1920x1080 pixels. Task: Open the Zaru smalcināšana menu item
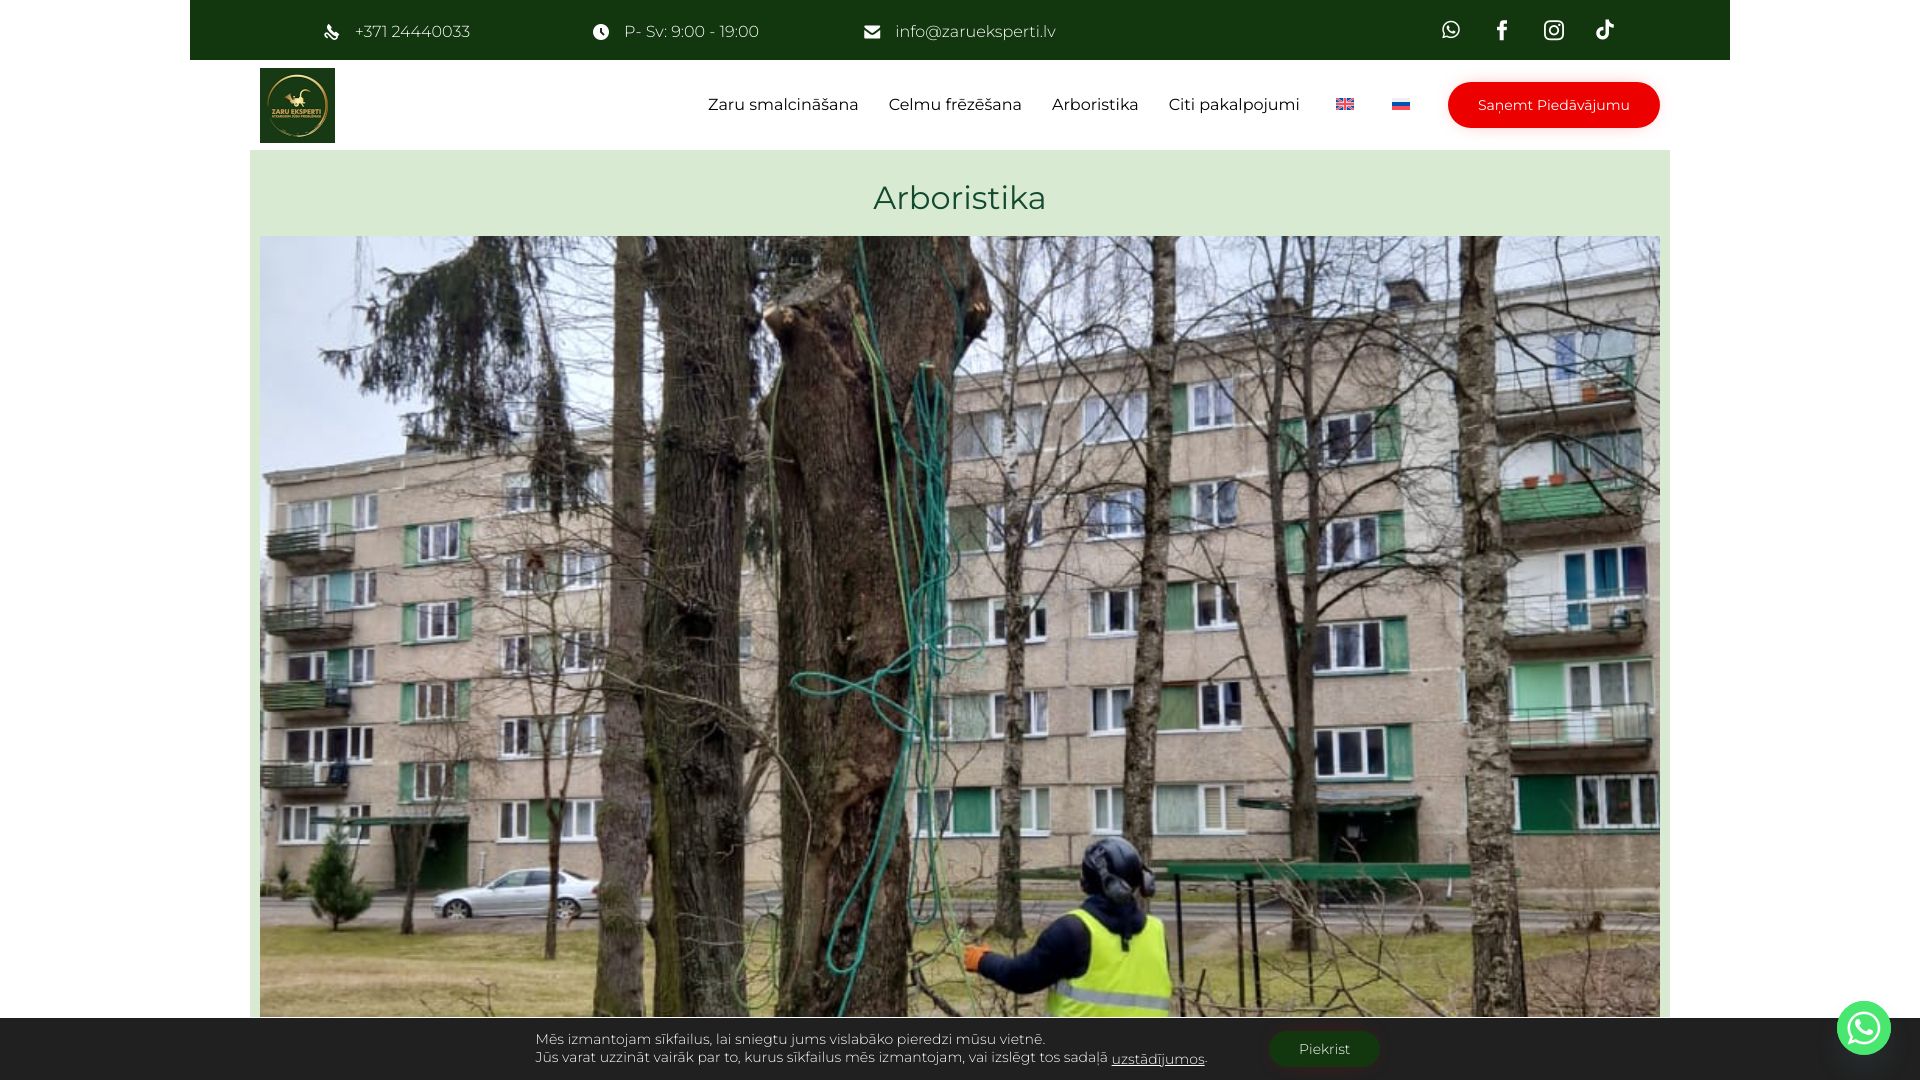click(782, 105)
